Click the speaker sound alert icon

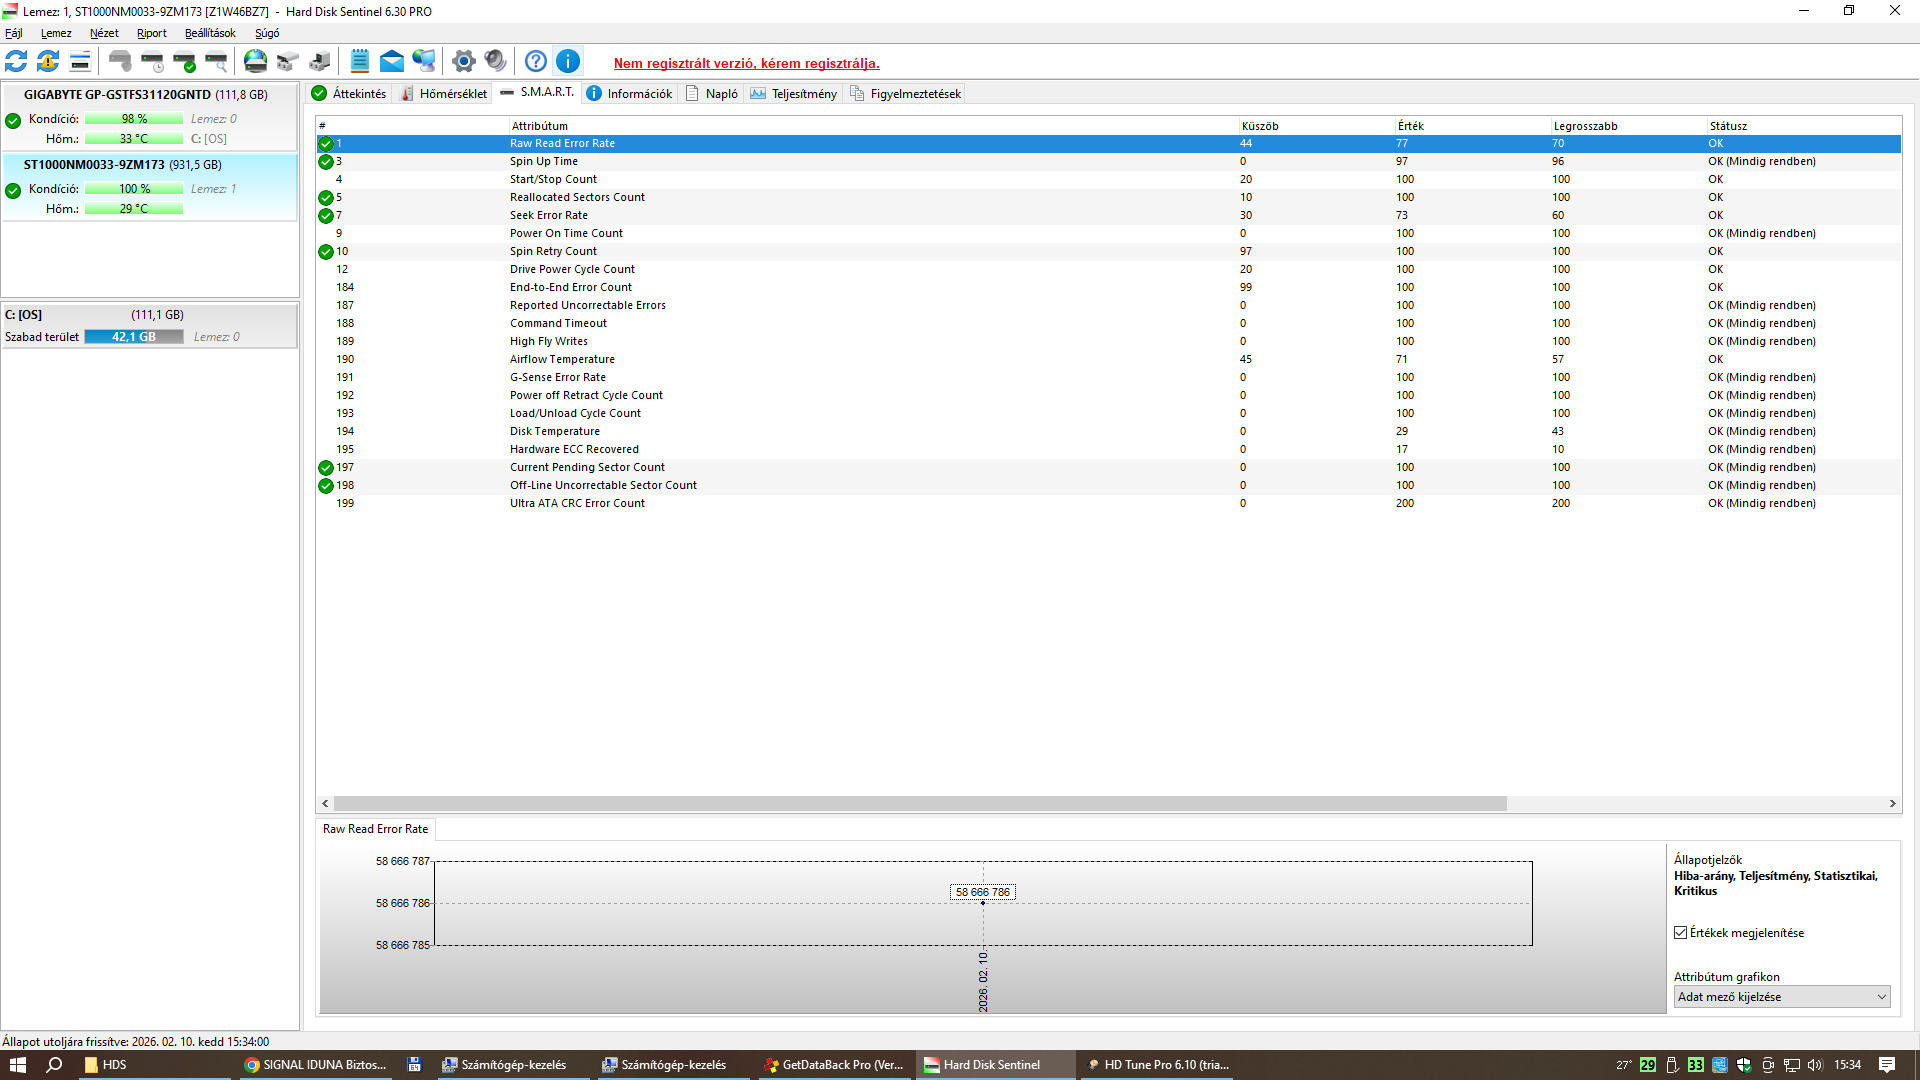(x=495, y=61)
